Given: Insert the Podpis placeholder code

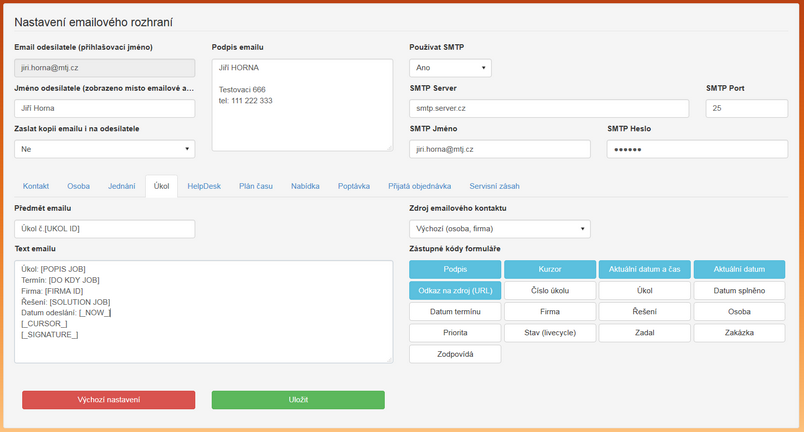Looking at the screenshot, I should (455, 269).
